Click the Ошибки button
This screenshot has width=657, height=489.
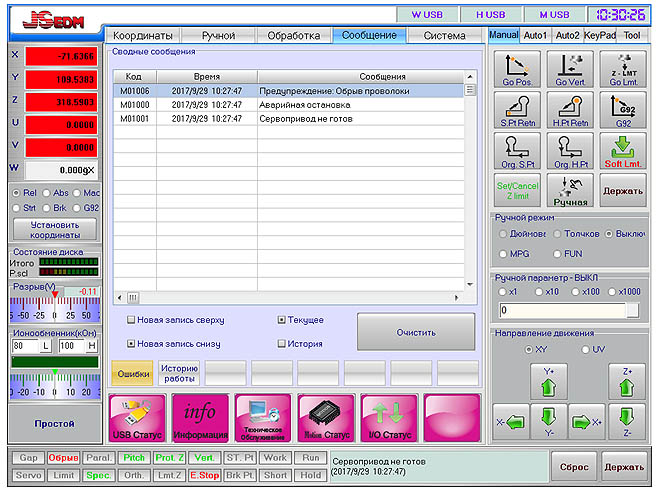[133, 373]
